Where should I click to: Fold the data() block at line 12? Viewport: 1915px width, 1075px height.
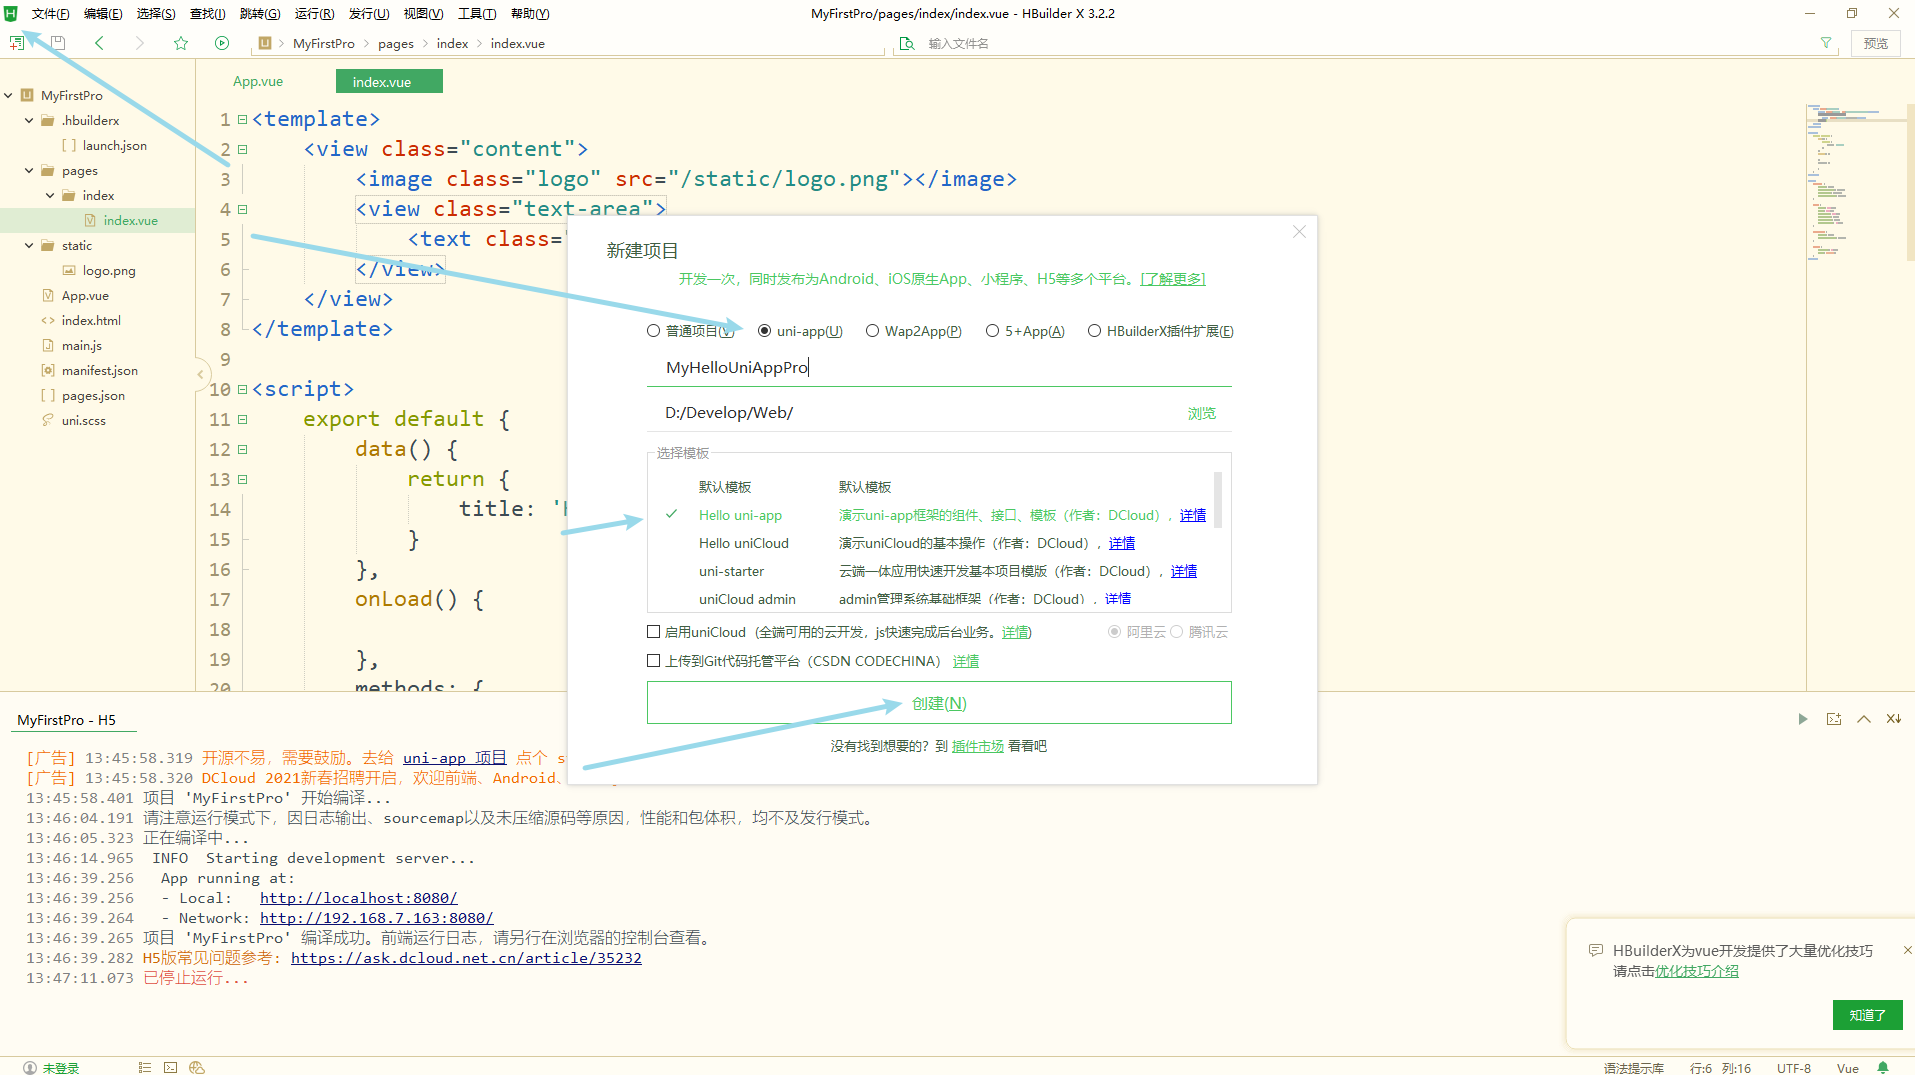pos(243,450)
